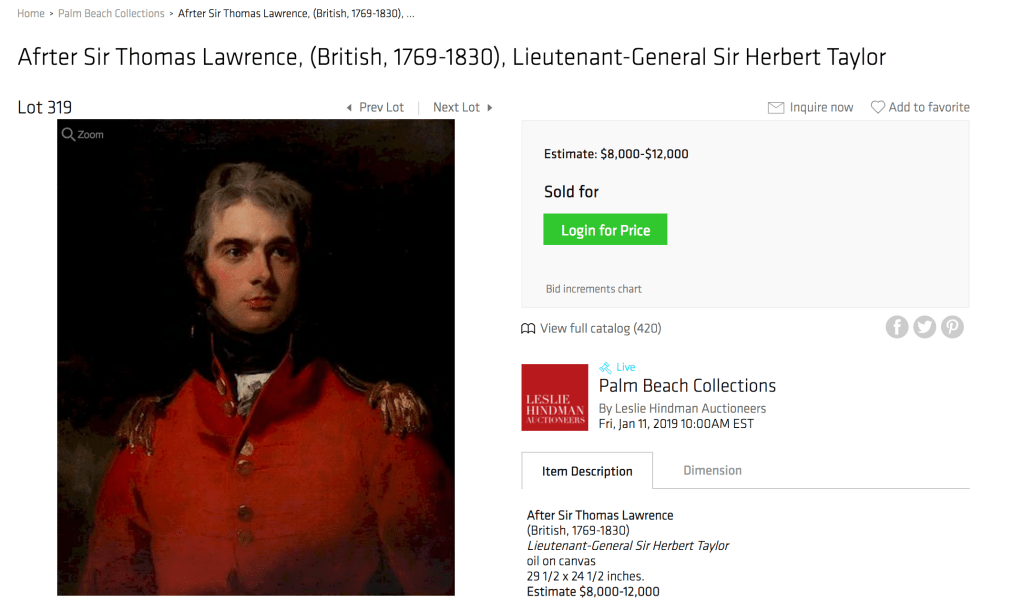The width and height of the screenshot is (1023, 611).
Task: Click the portrait painting image
Action: click(x=256, y=357)
